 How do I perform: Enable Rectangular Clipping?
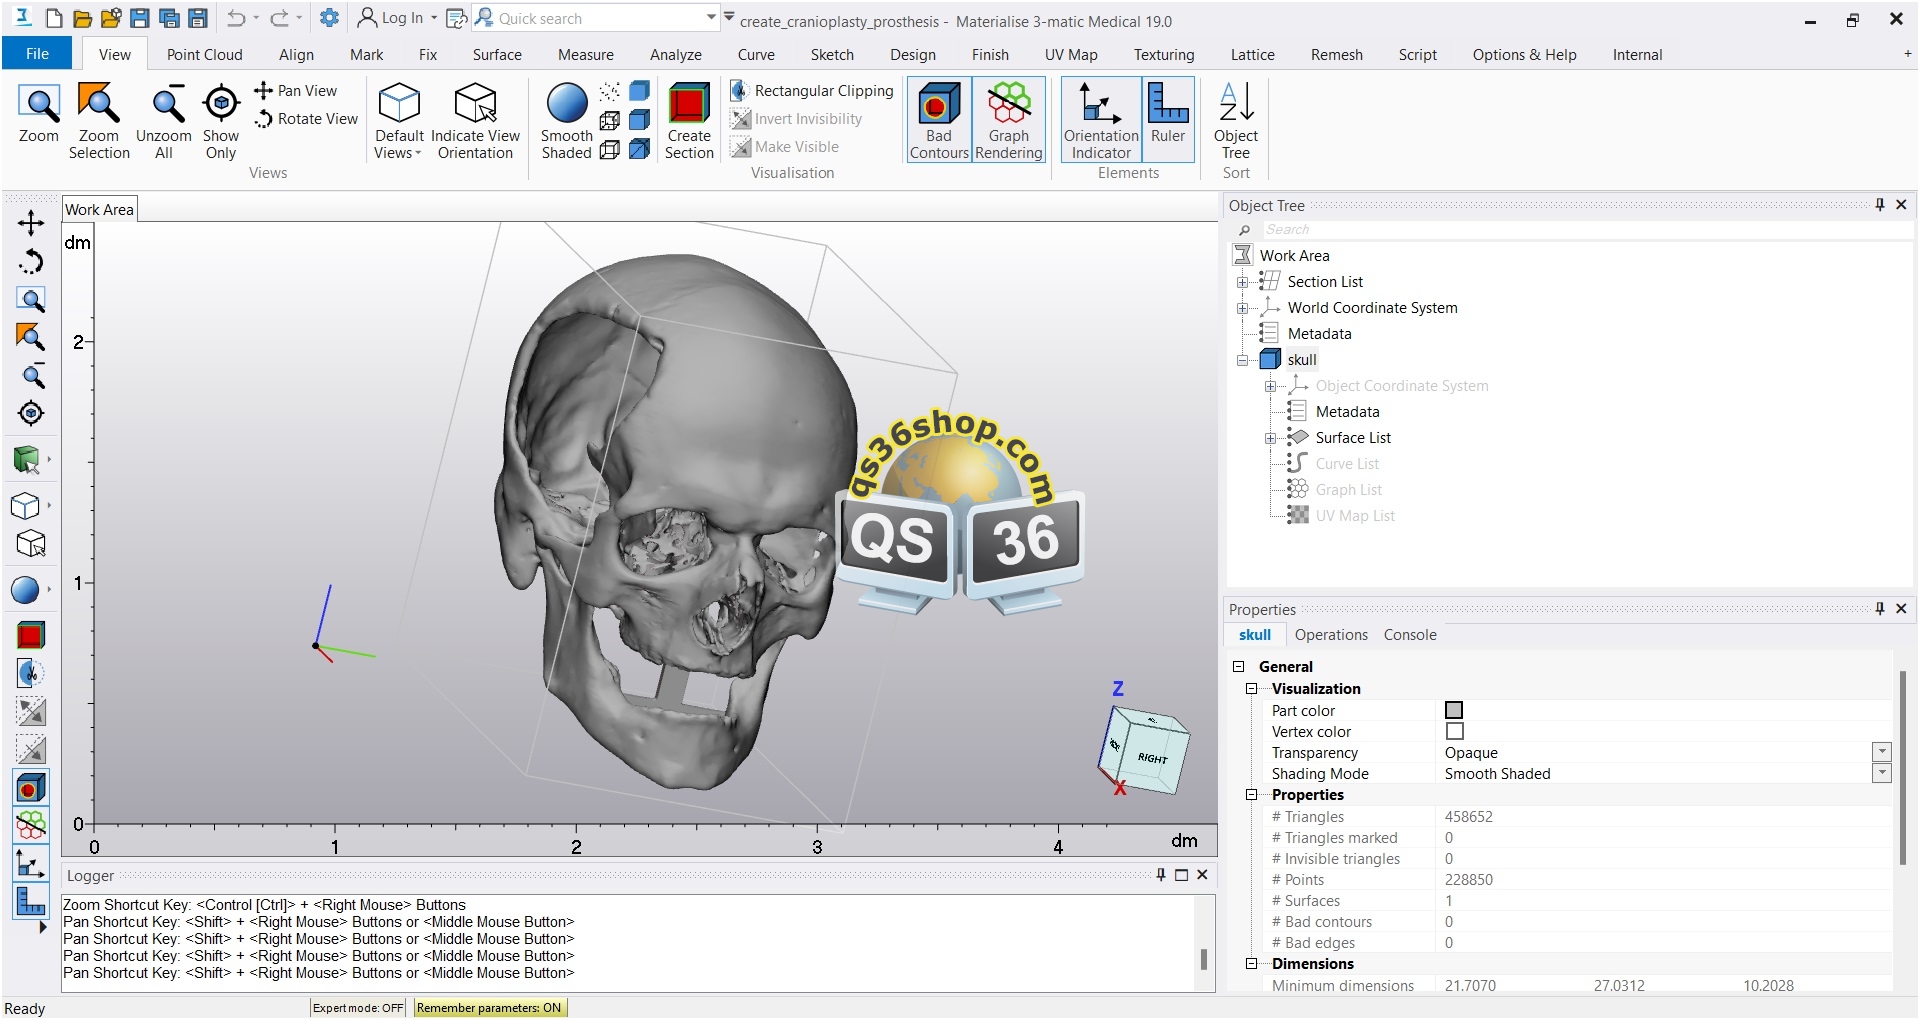coord(811,90)
